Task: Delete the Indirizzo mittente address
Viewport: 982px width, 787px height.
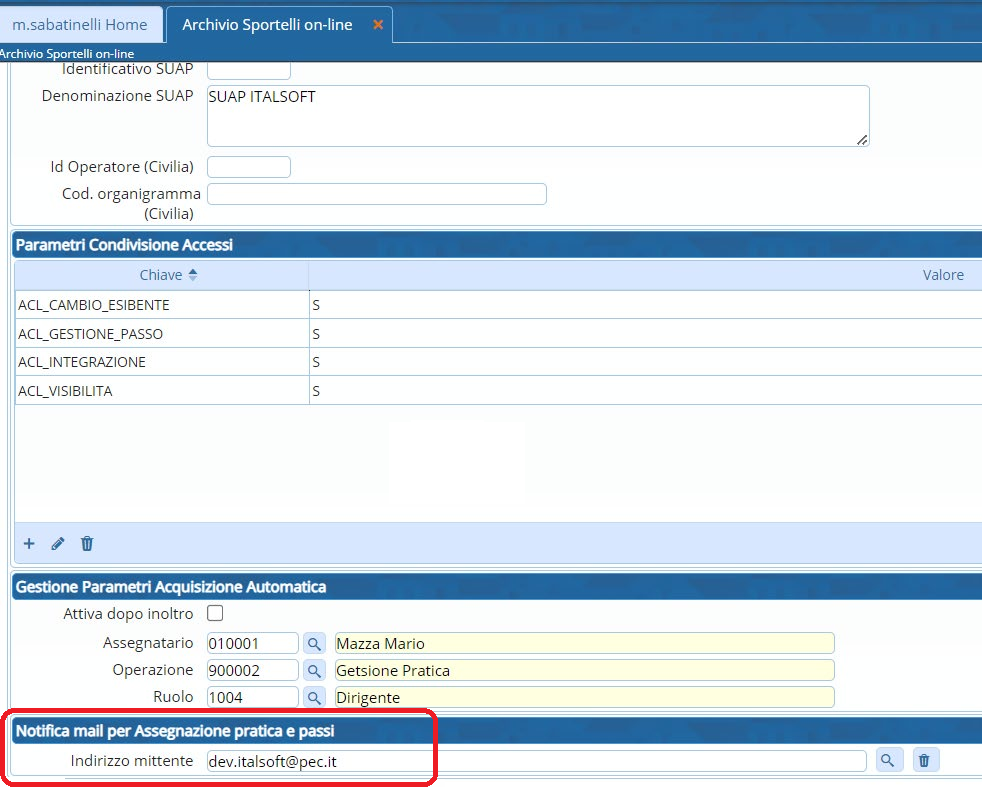Action: point(923,761)
